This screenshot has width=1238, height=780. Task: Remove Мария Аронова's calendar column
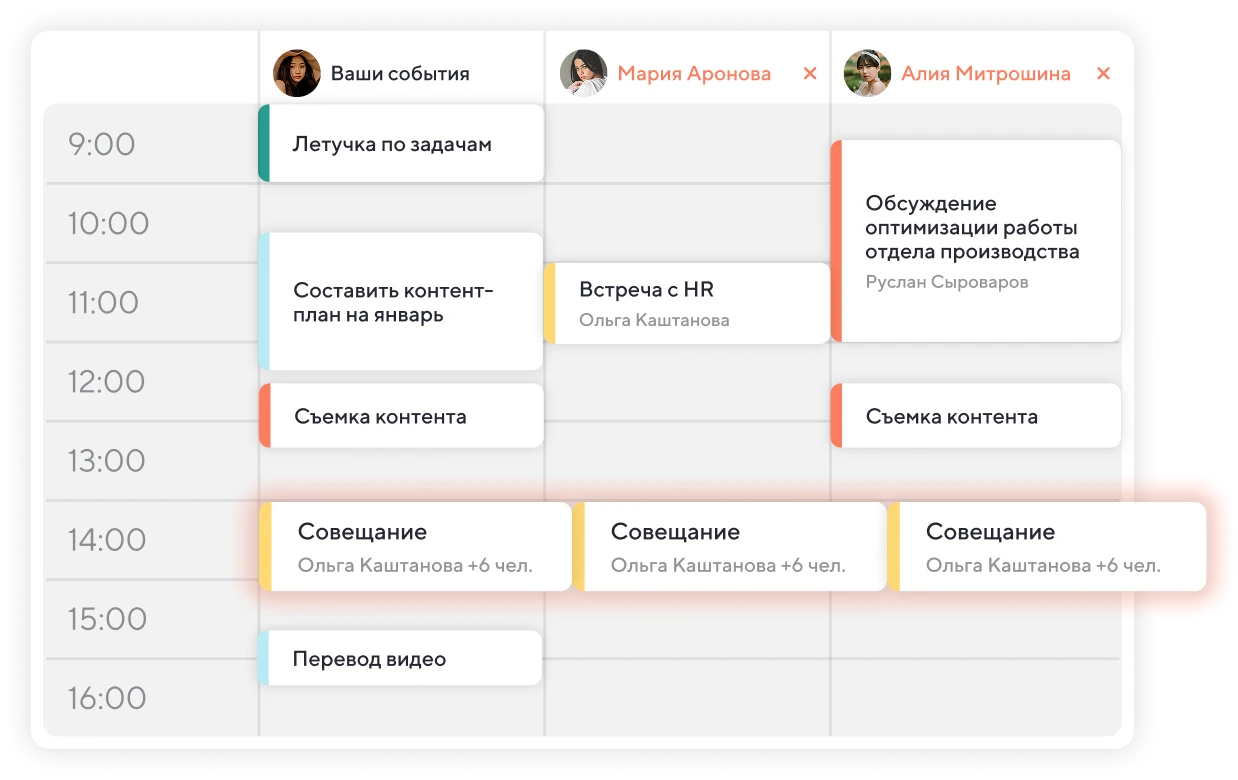pos(810,73)
